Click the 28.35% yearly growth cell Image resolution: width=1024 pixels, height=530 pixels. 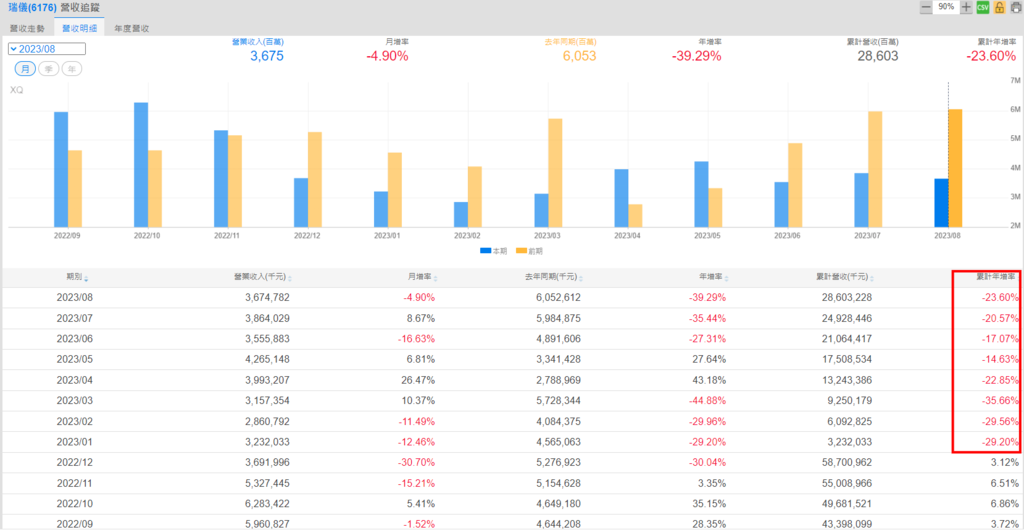tap(709, 525)
